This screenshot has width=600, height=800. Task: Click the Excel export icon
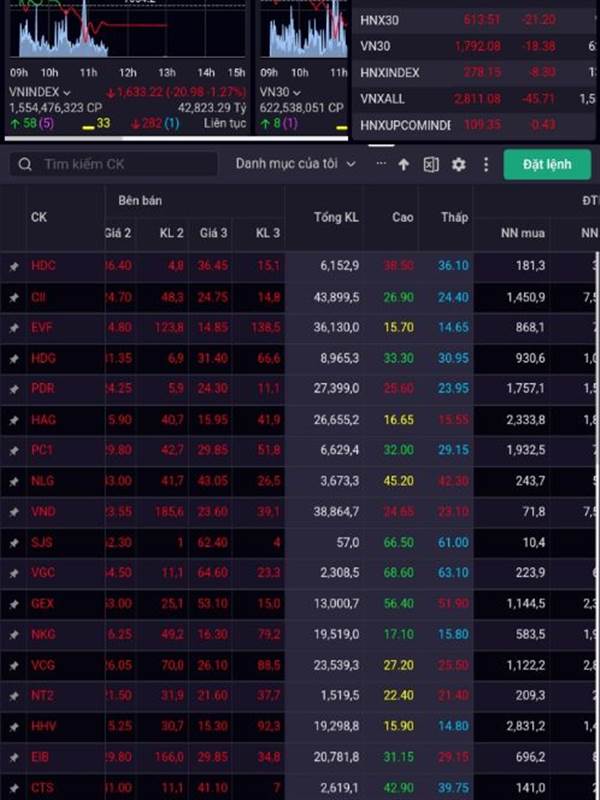pos(431,164)
